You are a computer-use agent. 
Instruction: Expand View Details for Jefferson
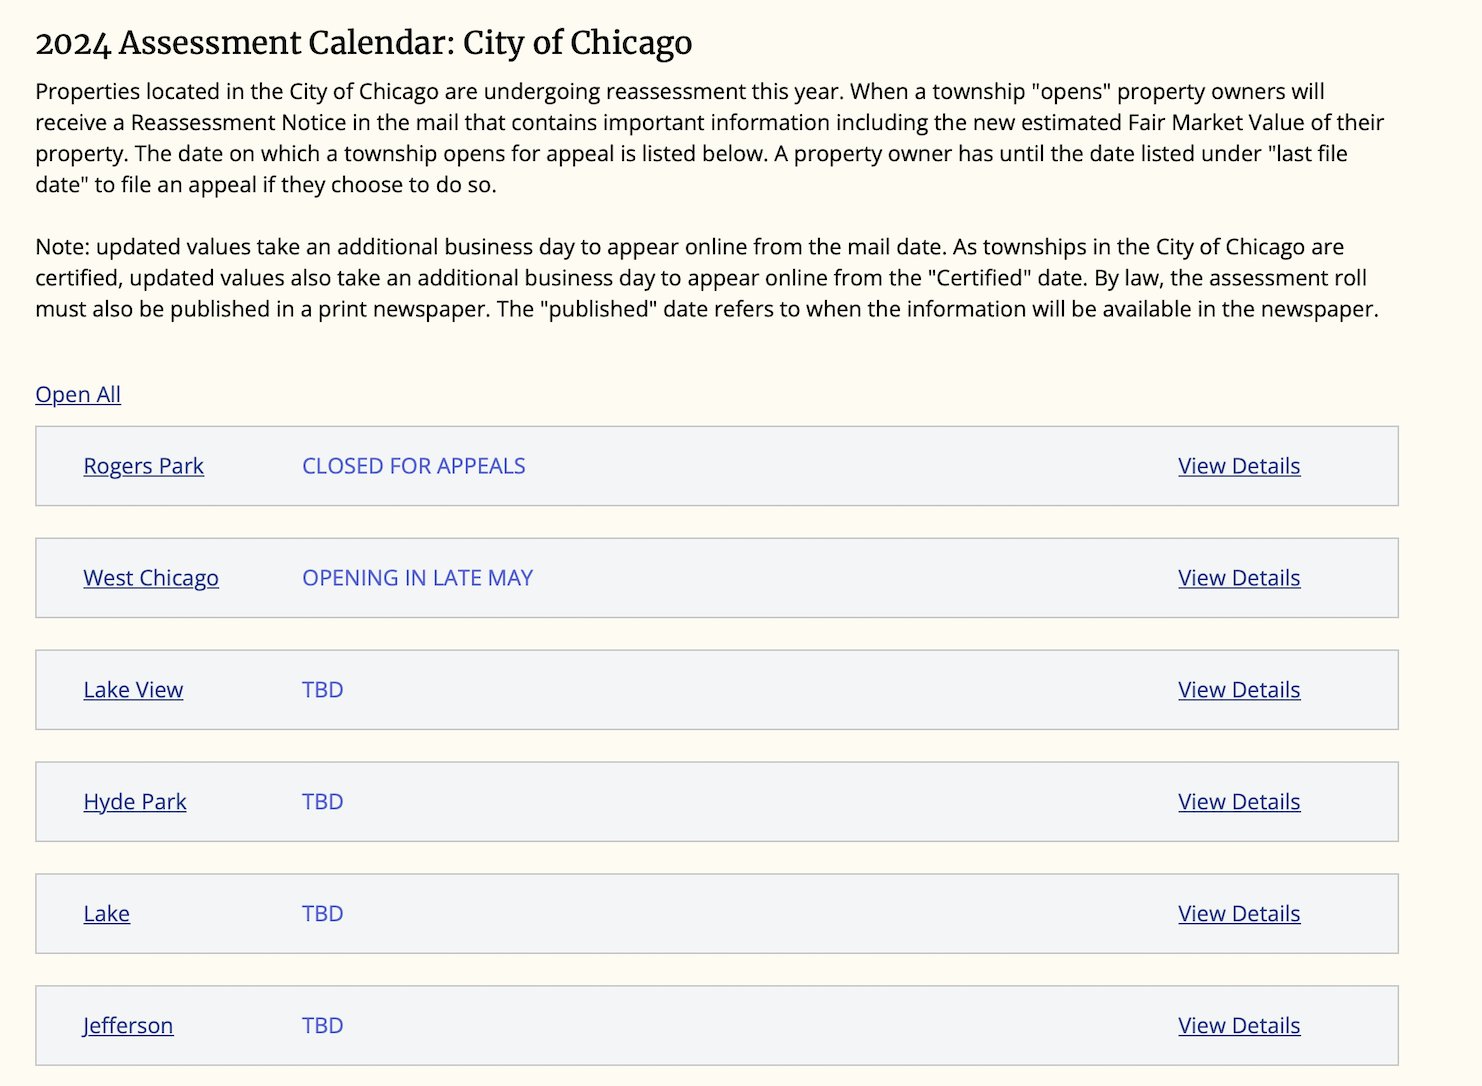point(1239,1026)
